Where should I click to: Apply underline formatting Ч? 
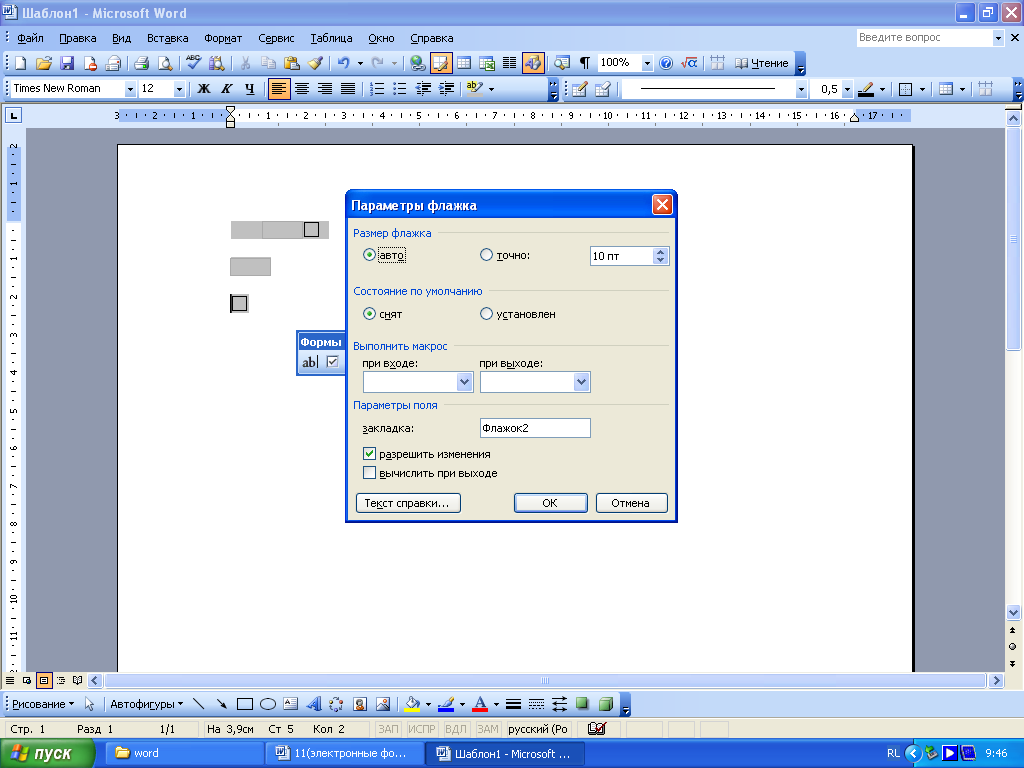coord(249,89)
